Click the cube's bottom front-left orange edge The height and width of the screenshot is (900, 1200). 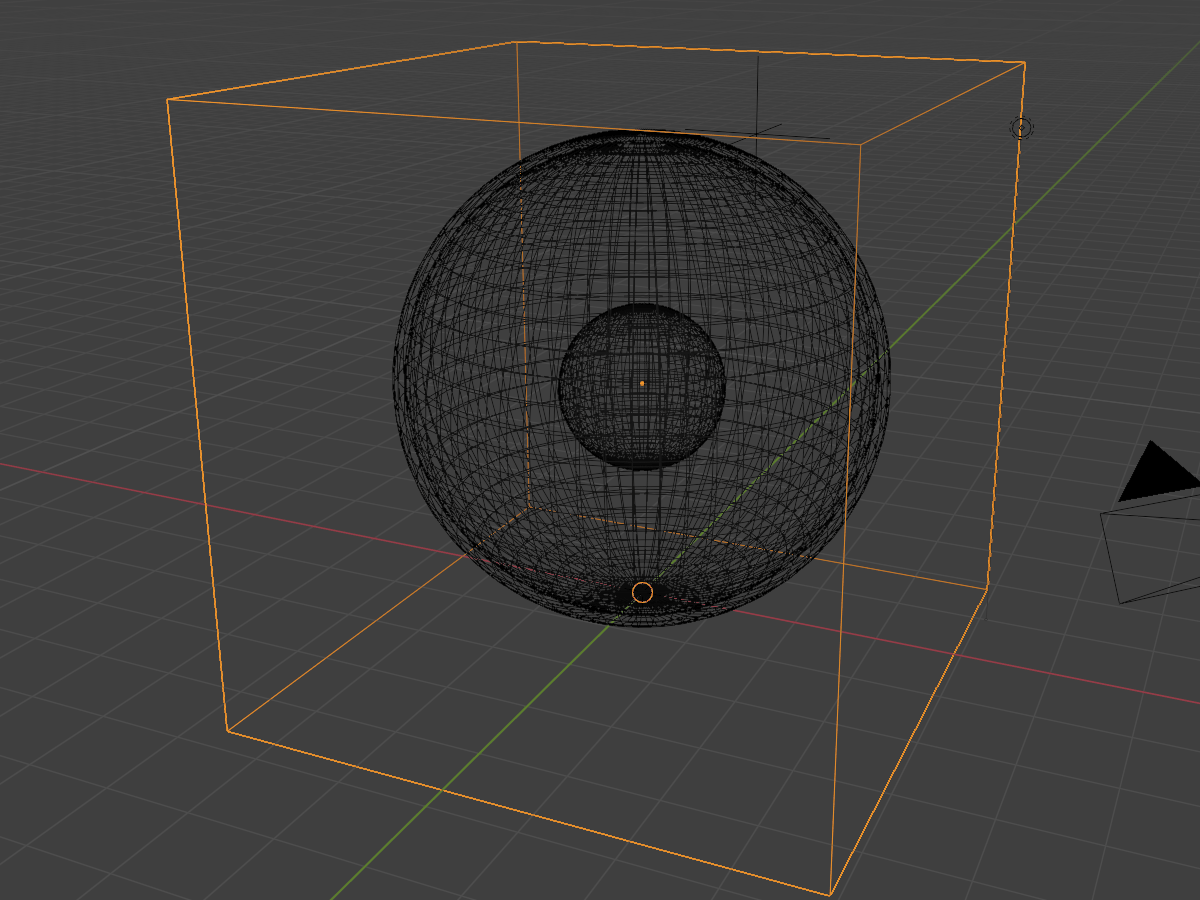(x=528, y=813)
